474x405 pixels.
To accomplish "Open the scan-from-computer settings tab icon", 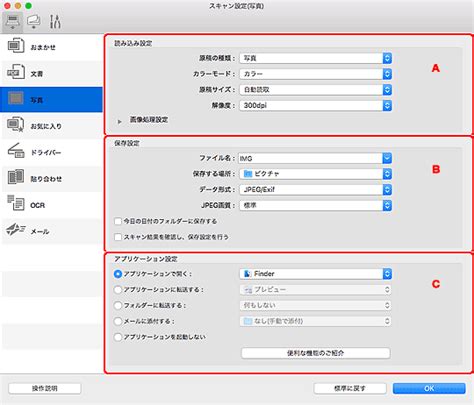I will tap(12, 22).
